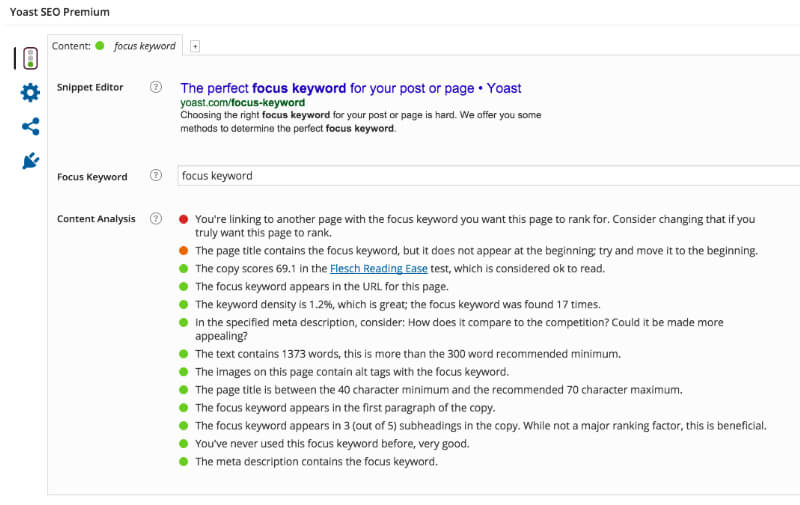Image resolution: width=800 pixels, height=505 pixels.
Task: Click the 'You're linking to another page' message
Action: 475,226
